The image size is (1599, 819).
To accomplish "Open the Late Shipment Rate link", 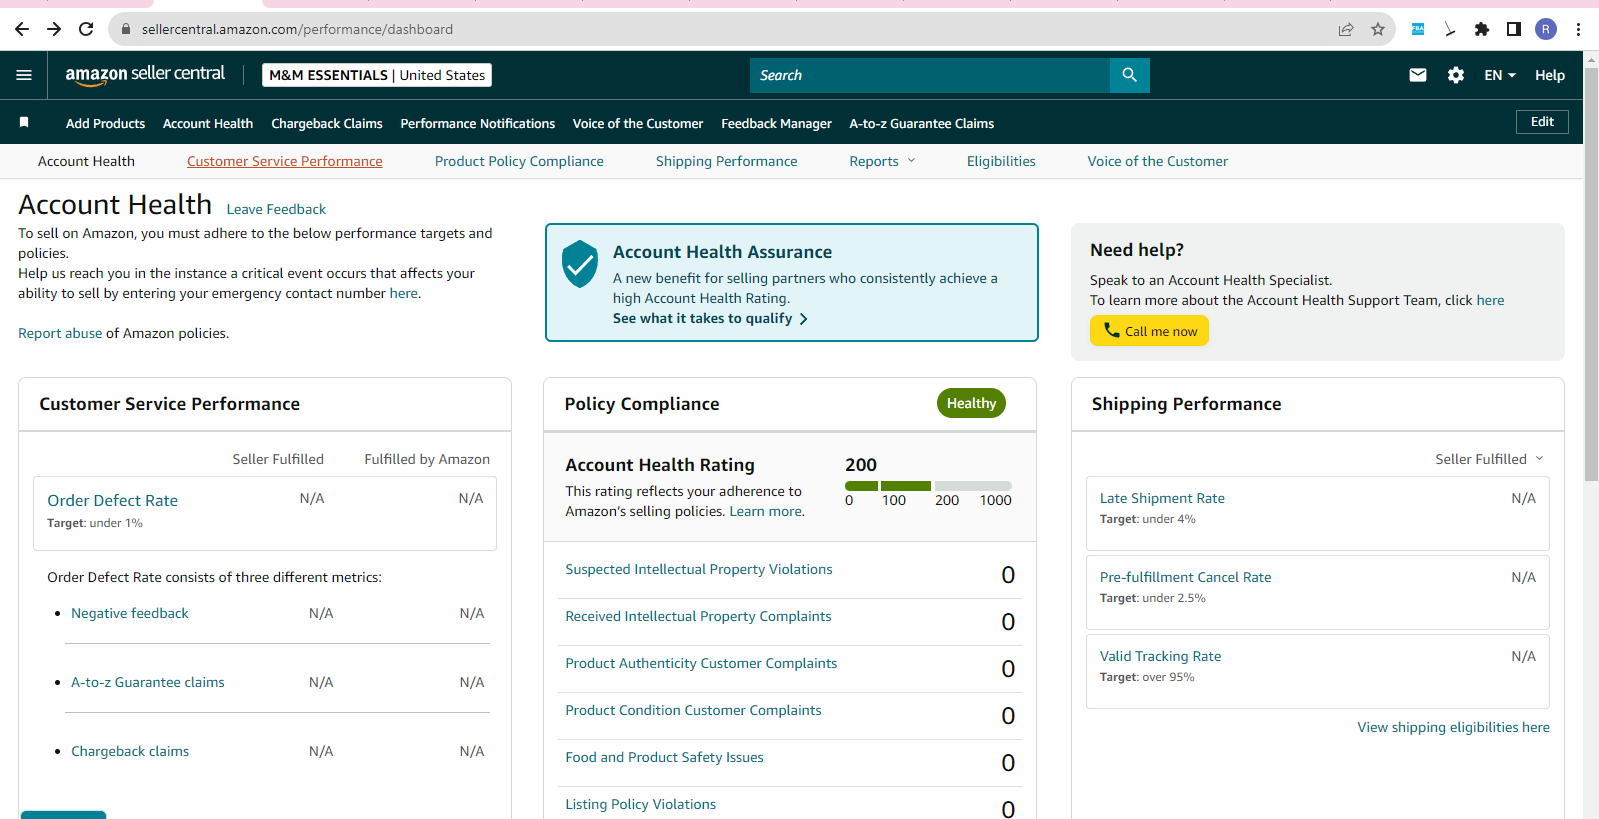I will click(1162, 498).
